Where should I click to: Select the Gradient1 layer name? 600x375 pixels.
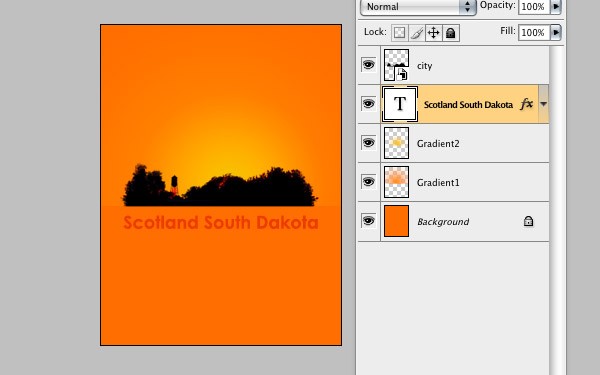(x=438, y=183)
